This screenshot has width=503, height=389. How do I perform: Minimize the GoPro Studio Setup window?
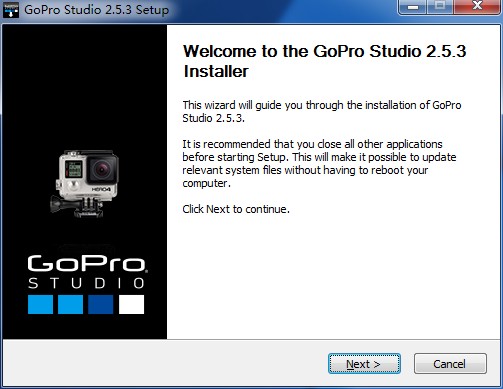coord(413,7)
